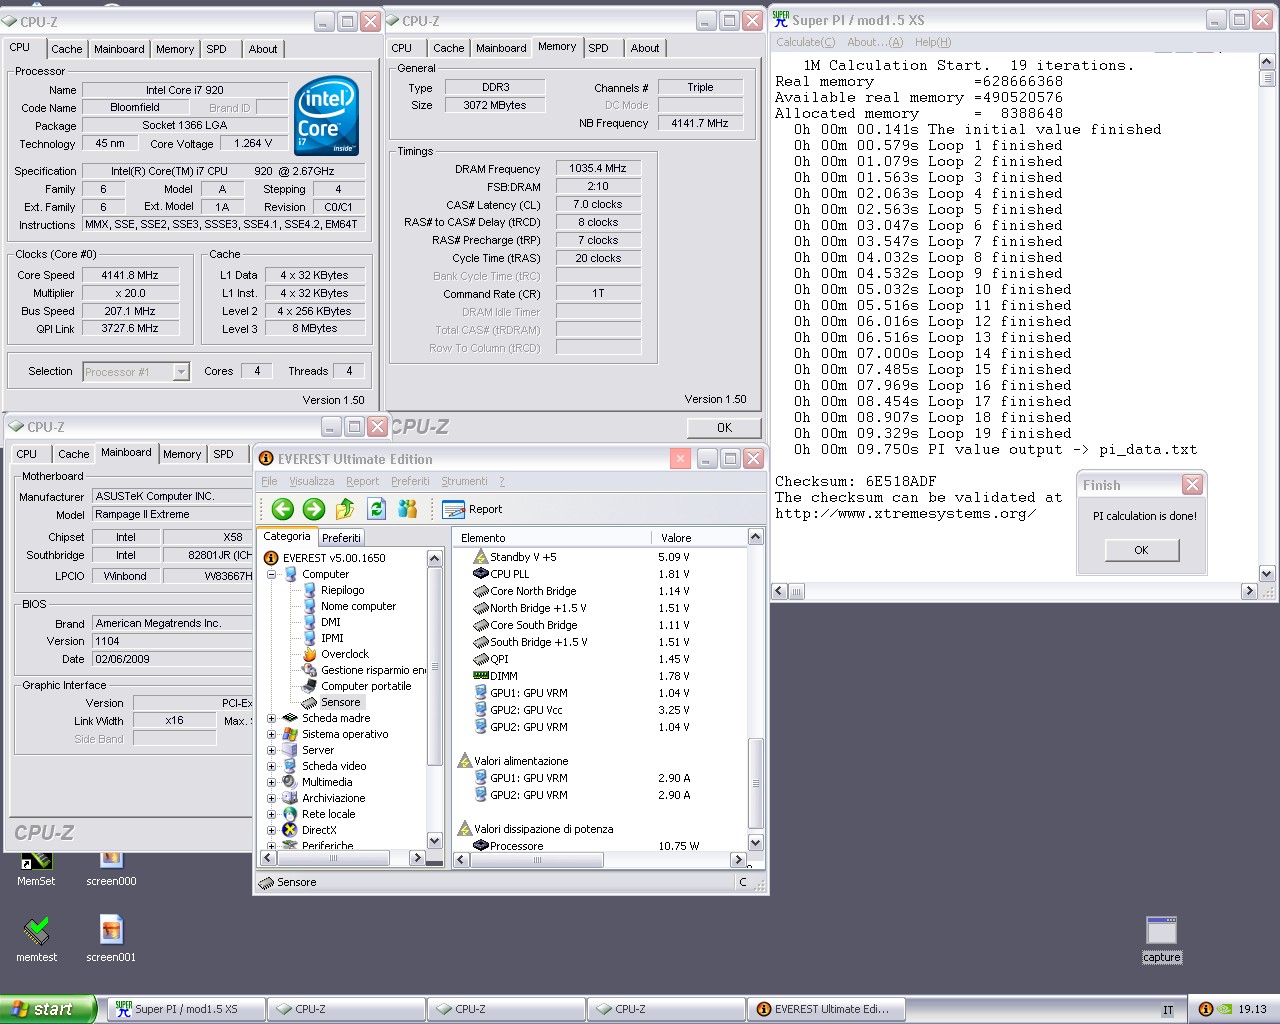Open the capture desktop icon
This screenshot has width=1280, height=1024.
click(1161, 939)
